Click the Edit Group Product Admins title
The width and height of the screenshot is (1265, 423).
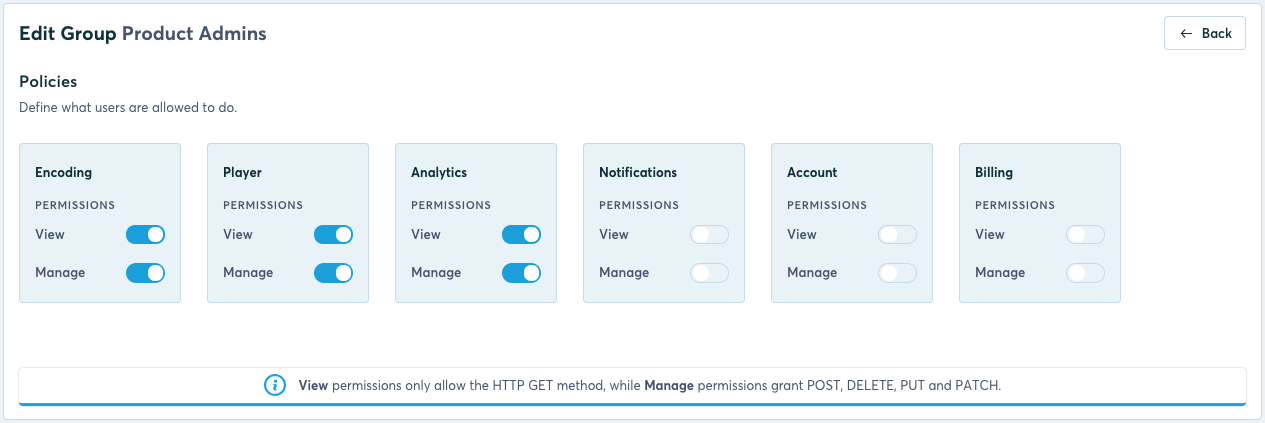[x=143, y=33]
